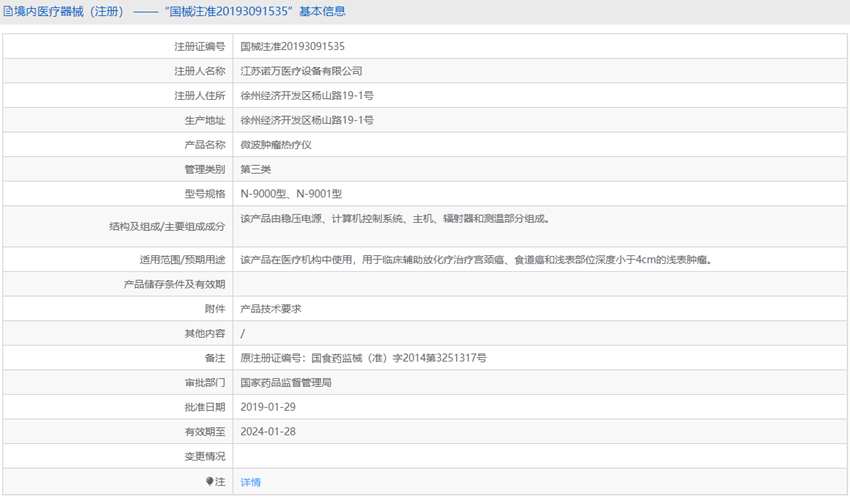The height and width of the screenshot is (498, 850).
Task: Click management class value 第三类
Action: pyautogui.click(x=255, y=169)
